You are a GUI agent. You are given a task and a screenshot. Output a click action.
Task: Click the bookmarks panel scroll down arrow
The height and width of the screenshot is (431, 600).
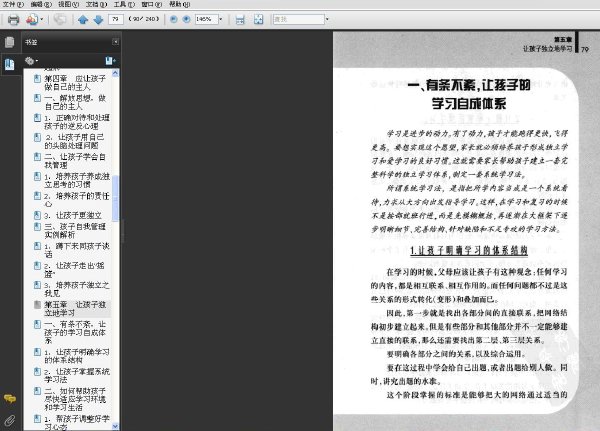(116, 426)
